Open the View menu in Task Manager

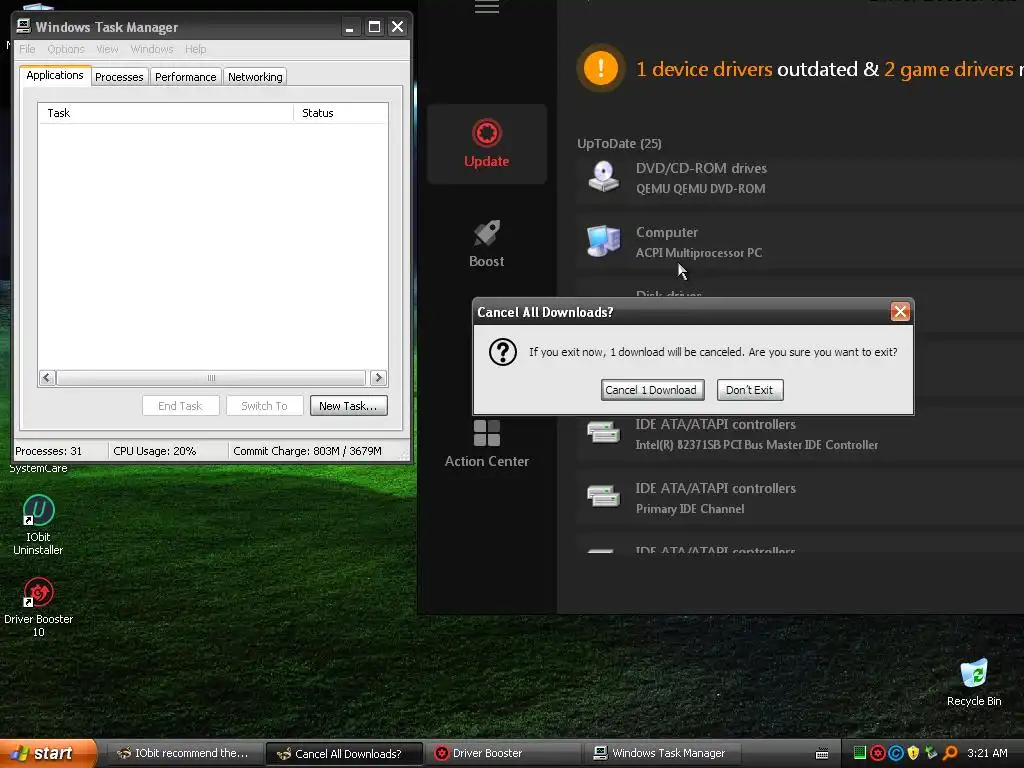pyautogui.click(x=107, y=49)
